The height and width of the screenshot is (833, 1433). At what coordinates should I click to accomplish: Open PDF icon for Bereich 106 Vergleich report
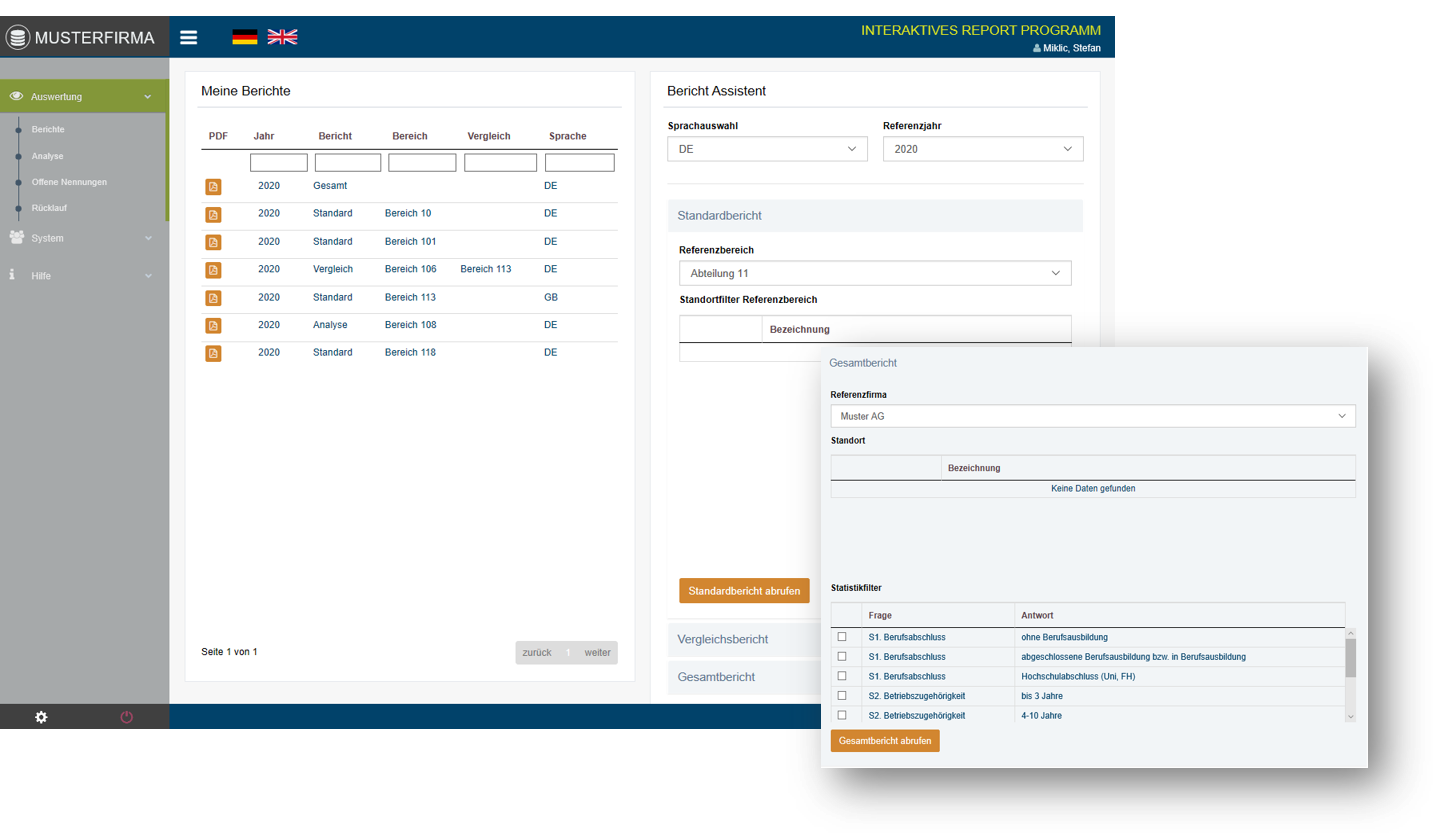tap(213, 270)
